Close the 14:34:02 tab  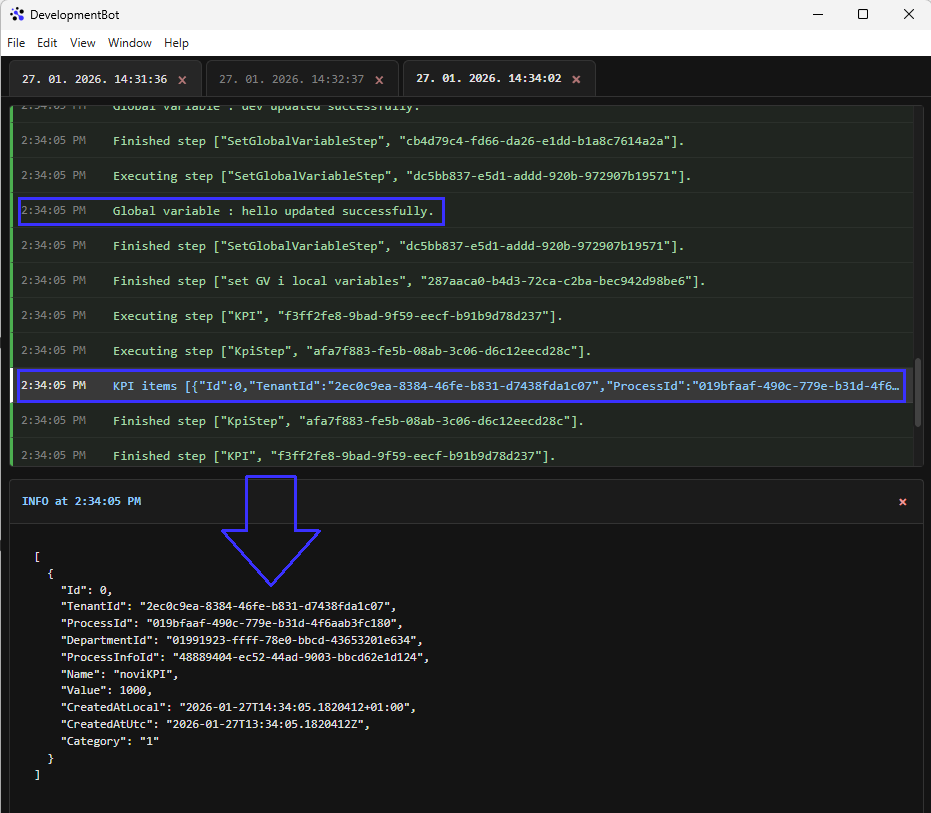click(576, 80)
